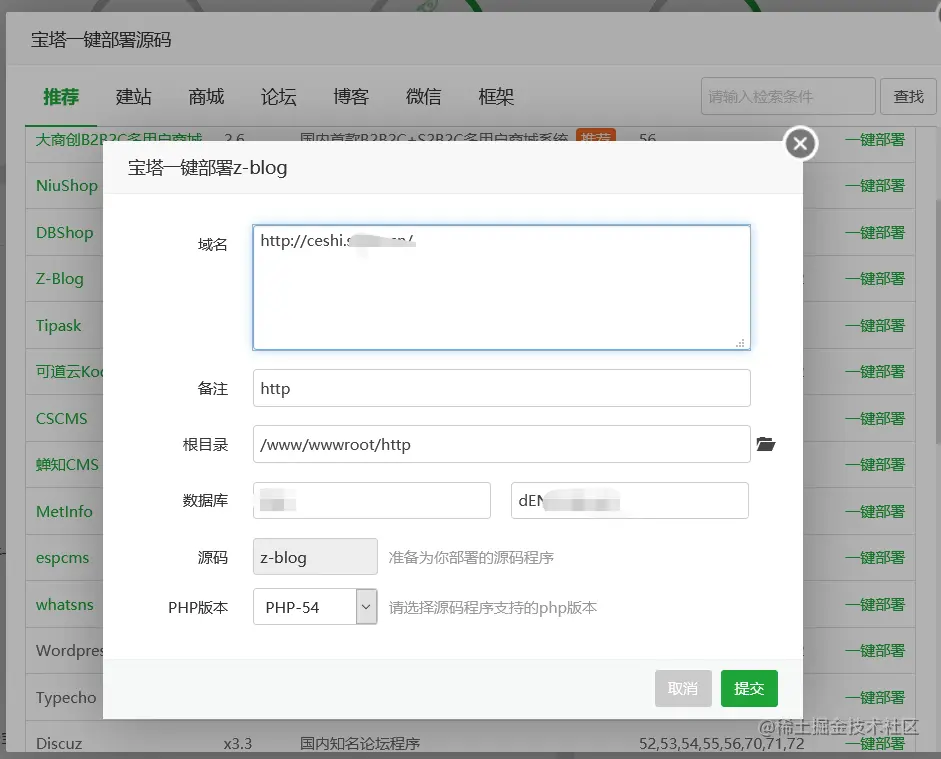Open the DBShop list entry
Image resolution: width=941 pixels, height=759 pixels.
coord(64,232)
